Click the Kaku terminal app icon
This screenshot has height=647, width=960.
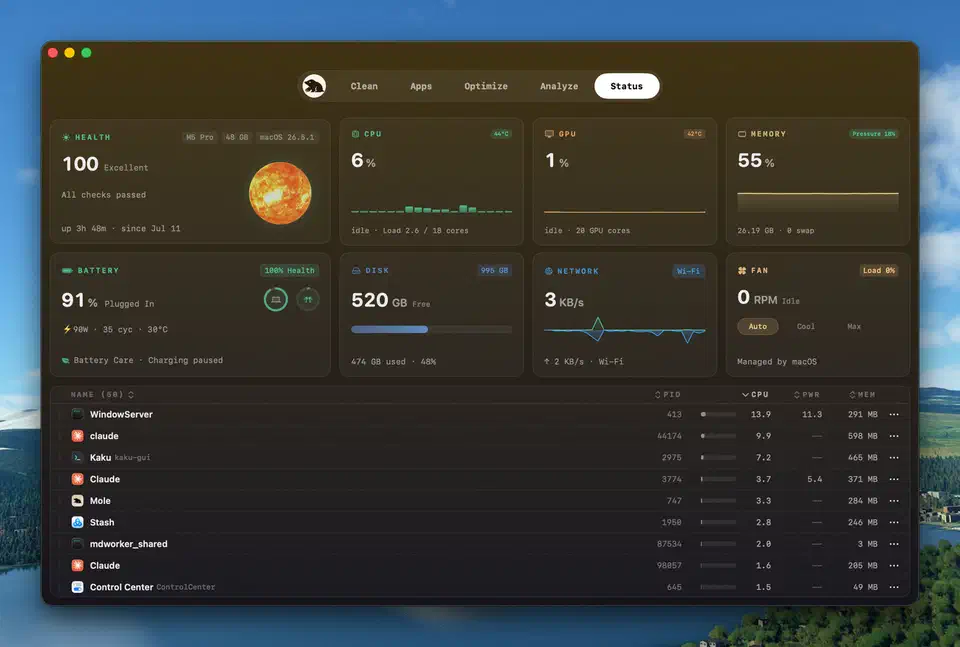(x=77, y=457)
